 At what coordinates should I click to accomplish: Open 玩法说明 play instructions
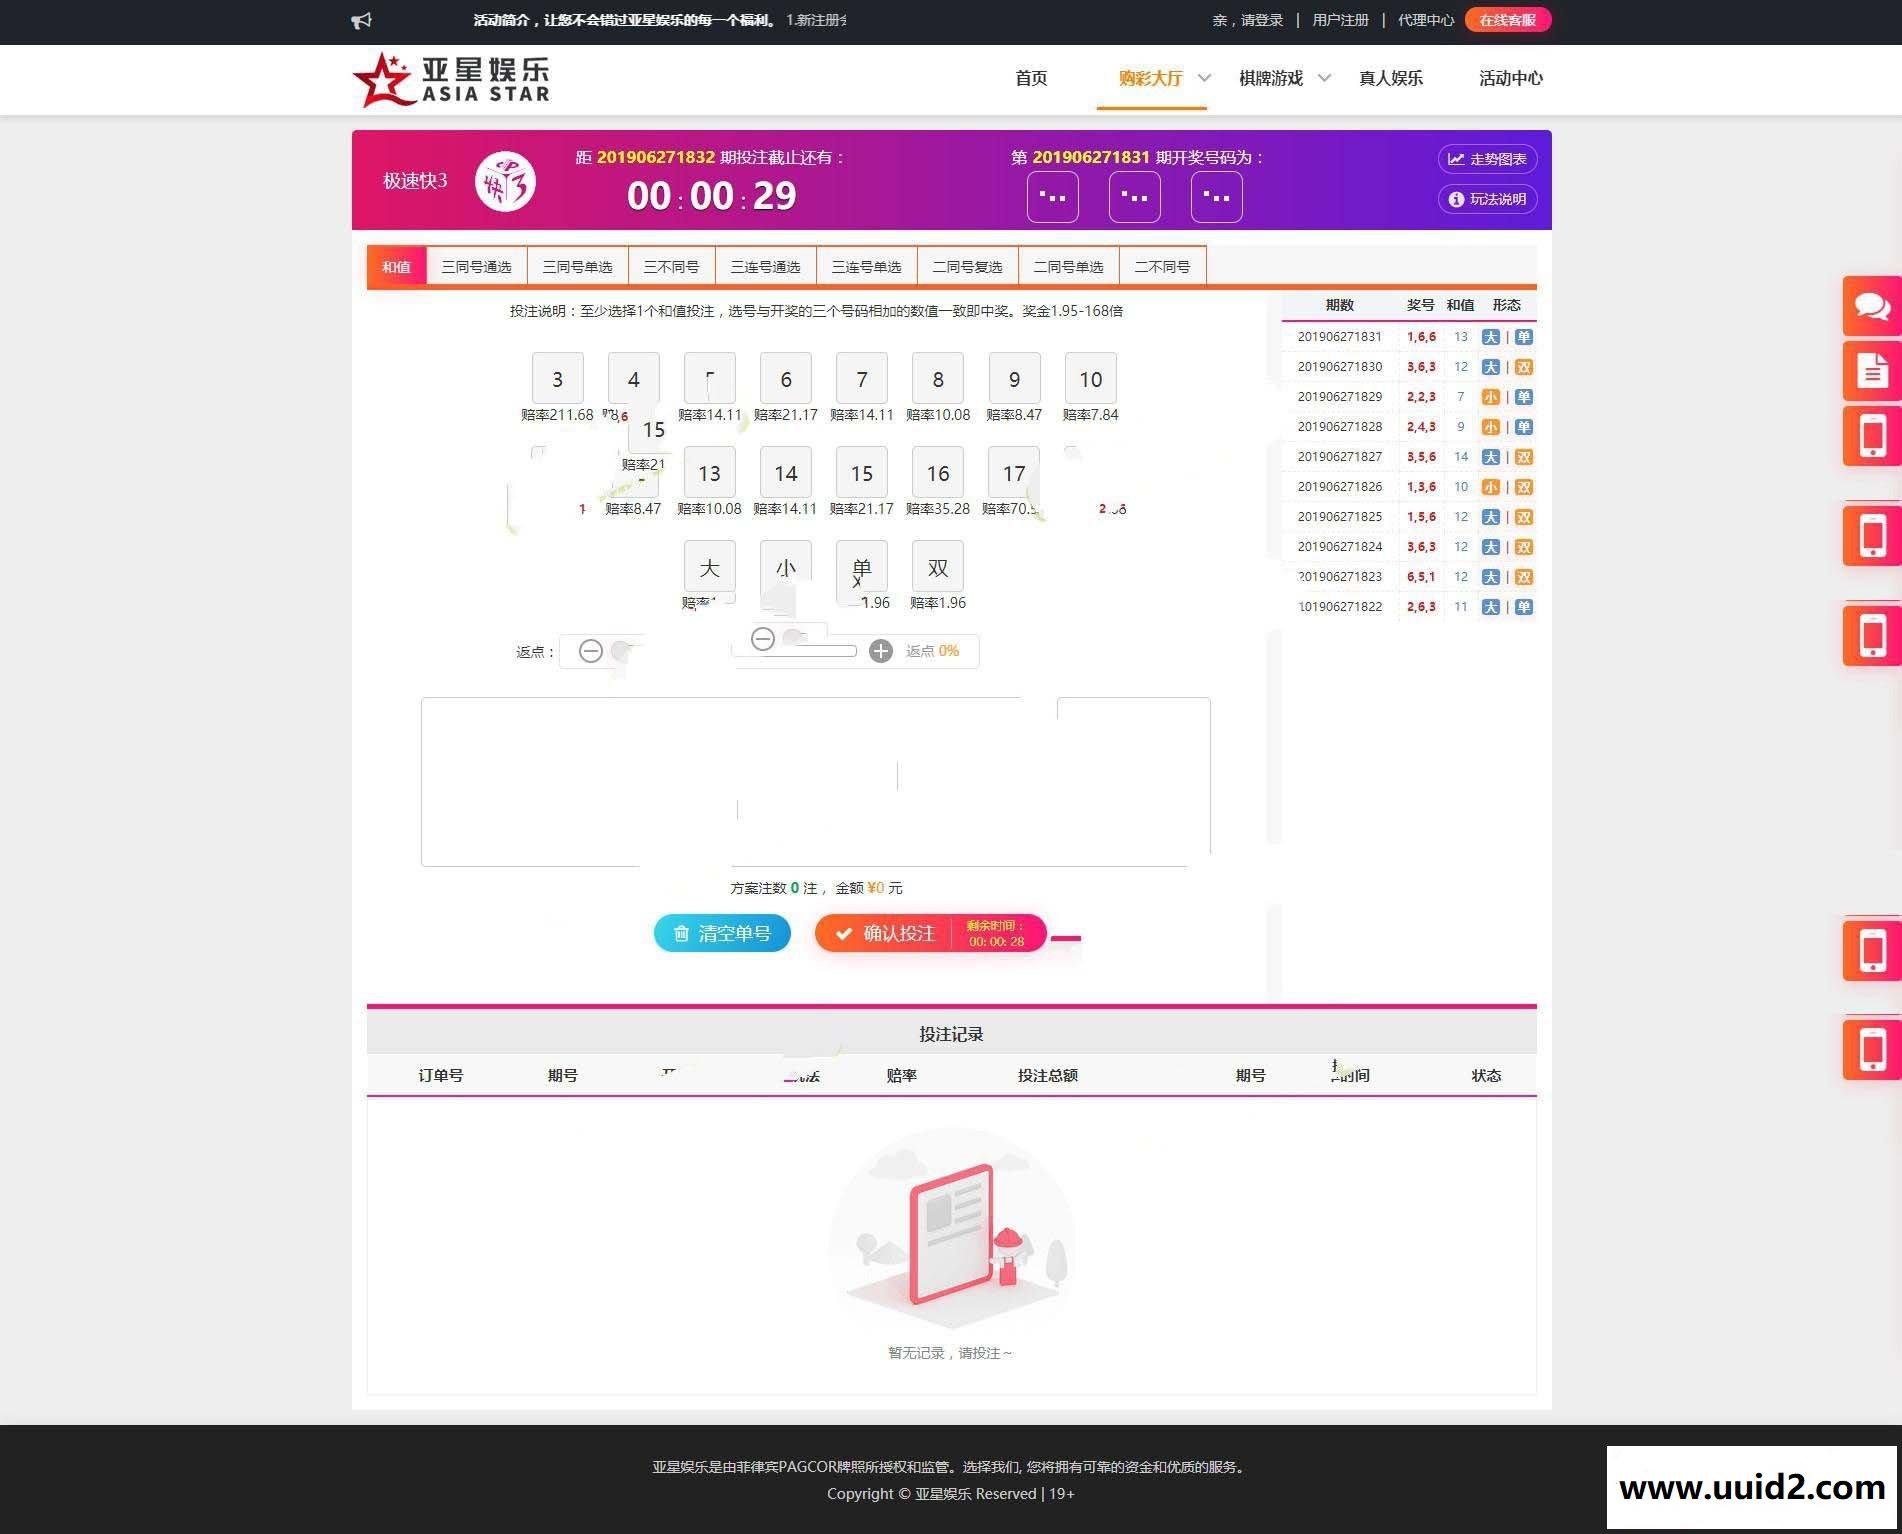(1487, 199)
